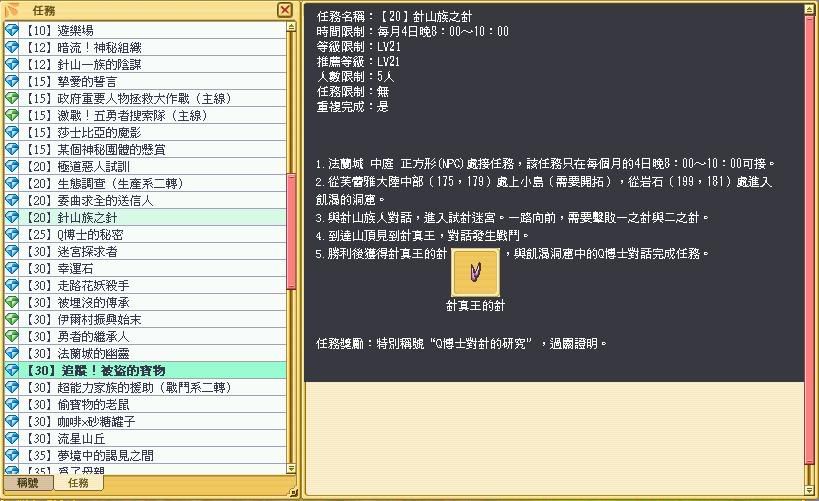Click the green gem beside 激戰！五勇者搜索隊
819x501 pixels.
(x=12, y=116)
